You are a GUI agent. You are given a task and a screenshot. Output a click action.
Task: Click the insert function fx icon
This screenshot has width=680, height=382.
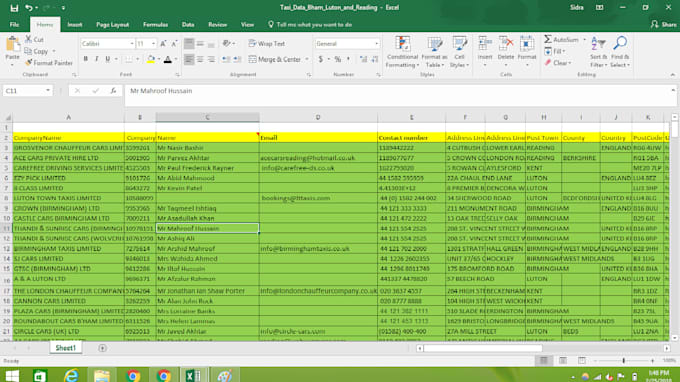coord(113,91)
